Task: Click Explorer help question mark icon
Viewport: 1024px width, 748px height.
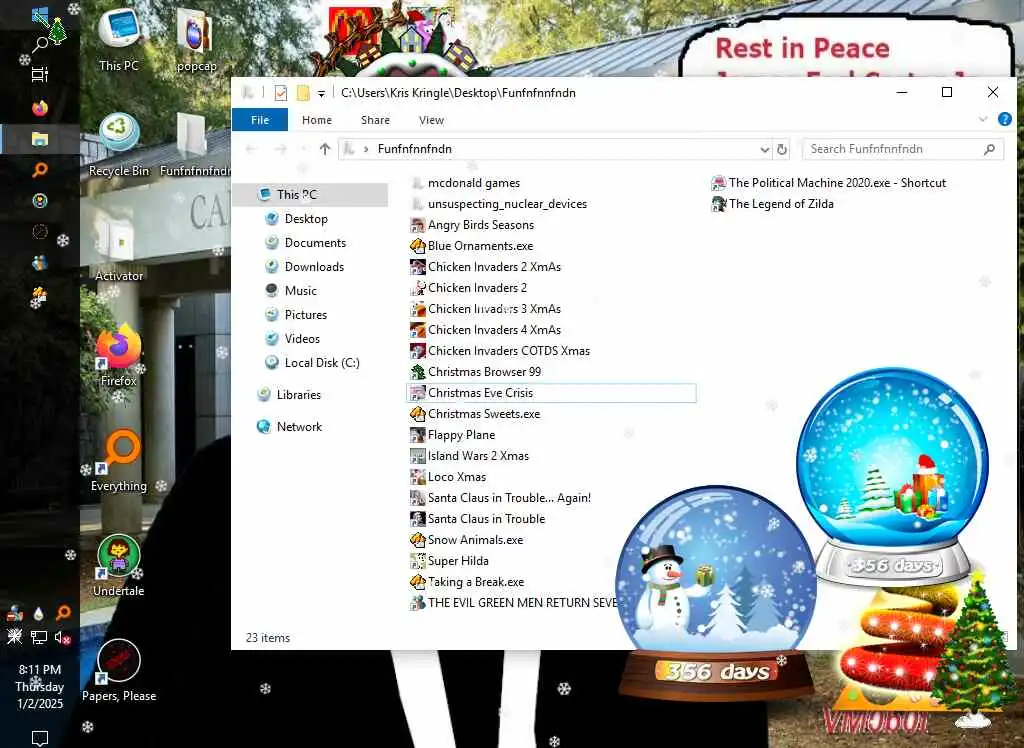Action: coord(1004,119)
